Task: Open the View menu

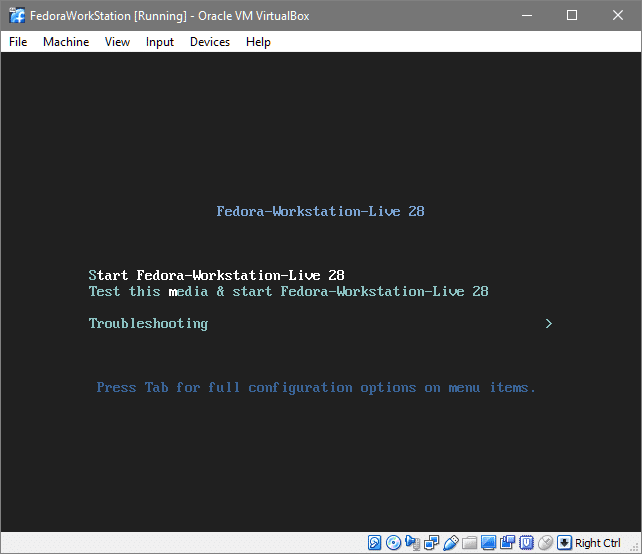Action: [117, 42]
